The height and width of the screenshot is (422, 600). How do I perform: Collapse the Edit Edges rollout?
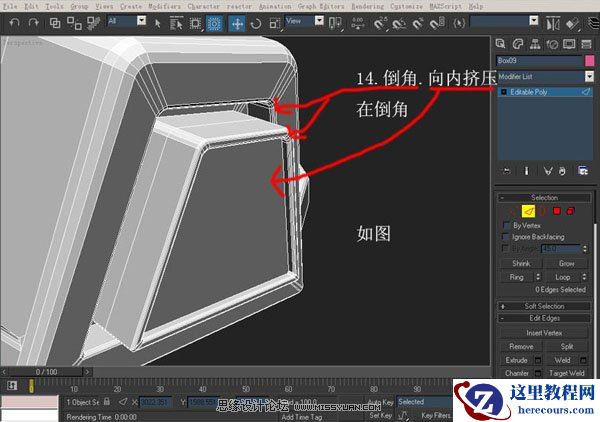[x=544, y=318]
